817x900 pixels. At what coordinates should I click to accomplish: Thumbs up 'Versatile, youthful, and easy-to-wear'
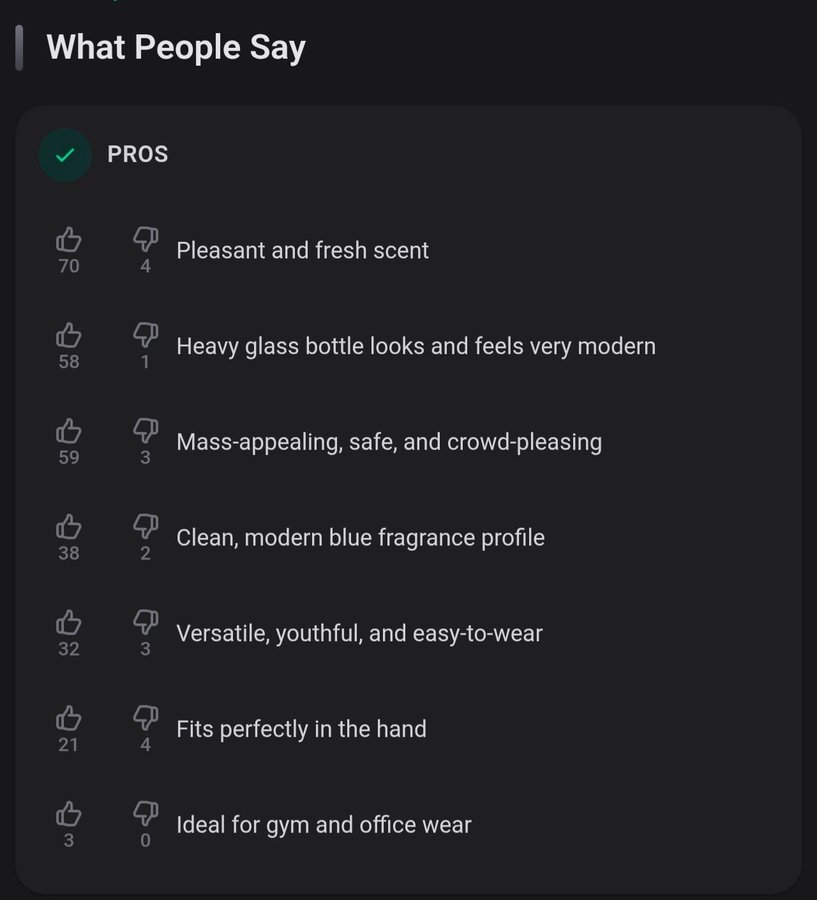click(68, 622)
